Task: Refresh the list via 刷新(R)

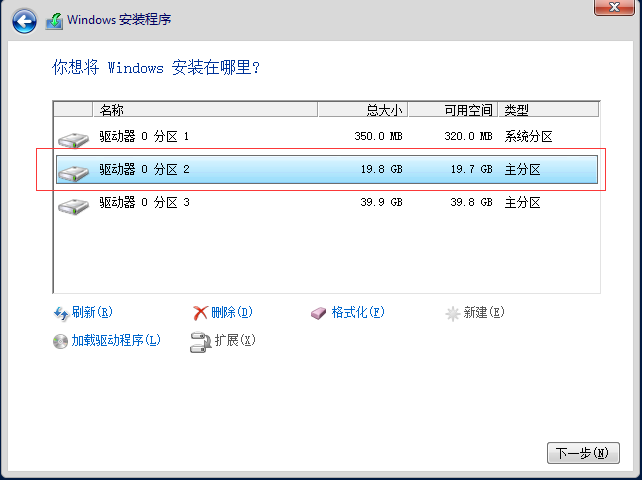Action: (92, 312)
